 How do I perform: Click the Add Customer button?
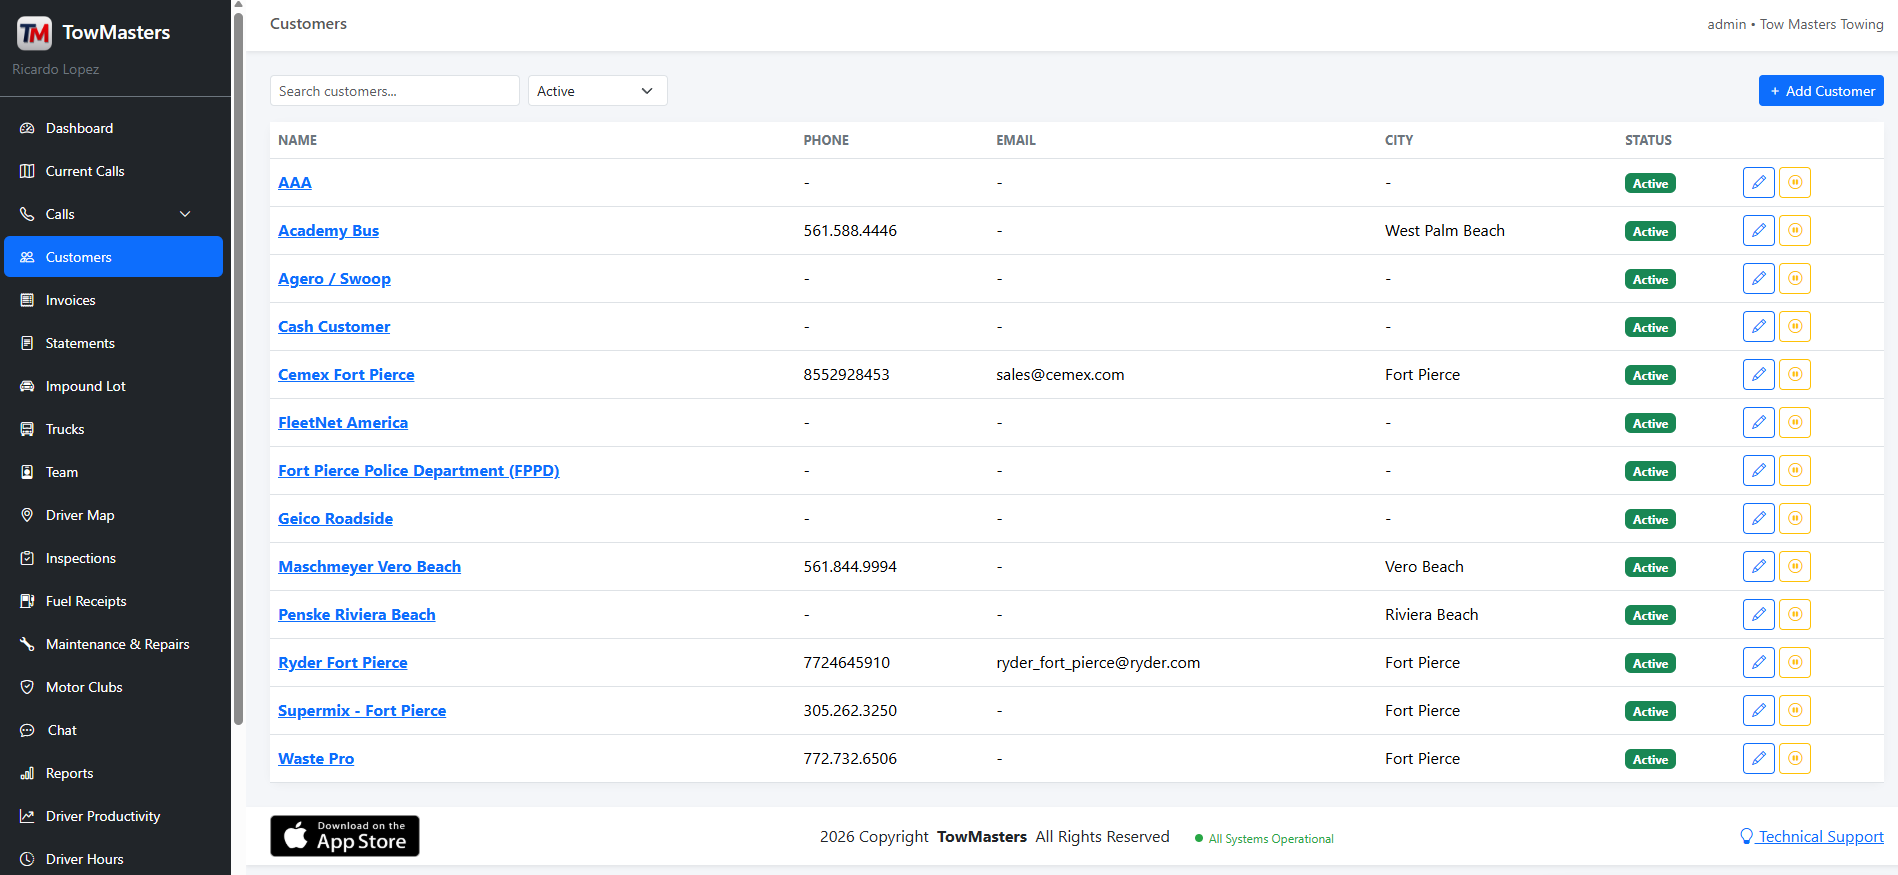point(1821,91)
